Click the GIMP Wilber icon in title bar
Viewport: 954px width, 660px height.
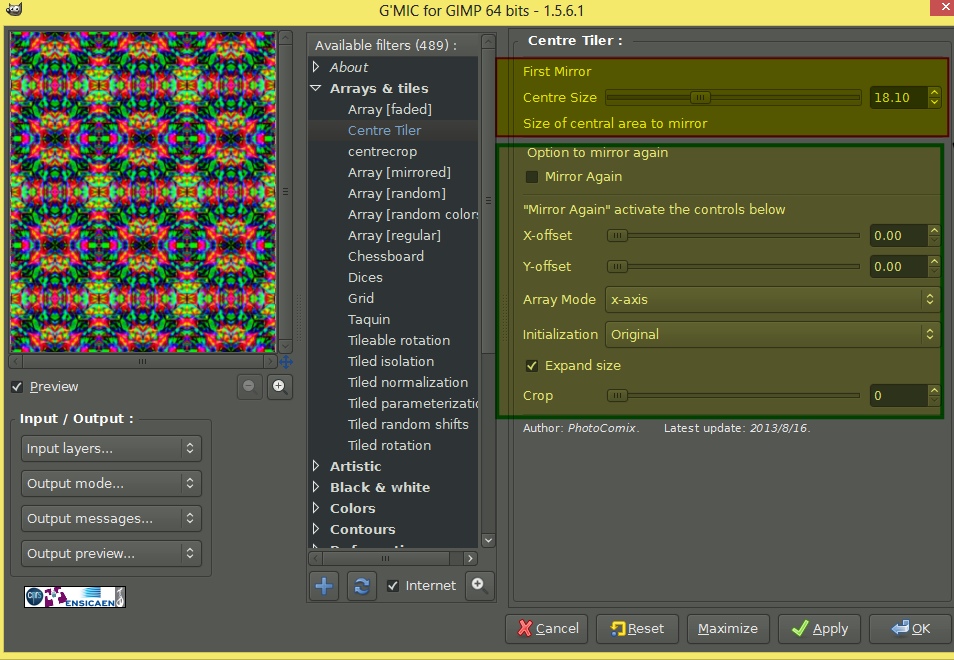13,9
